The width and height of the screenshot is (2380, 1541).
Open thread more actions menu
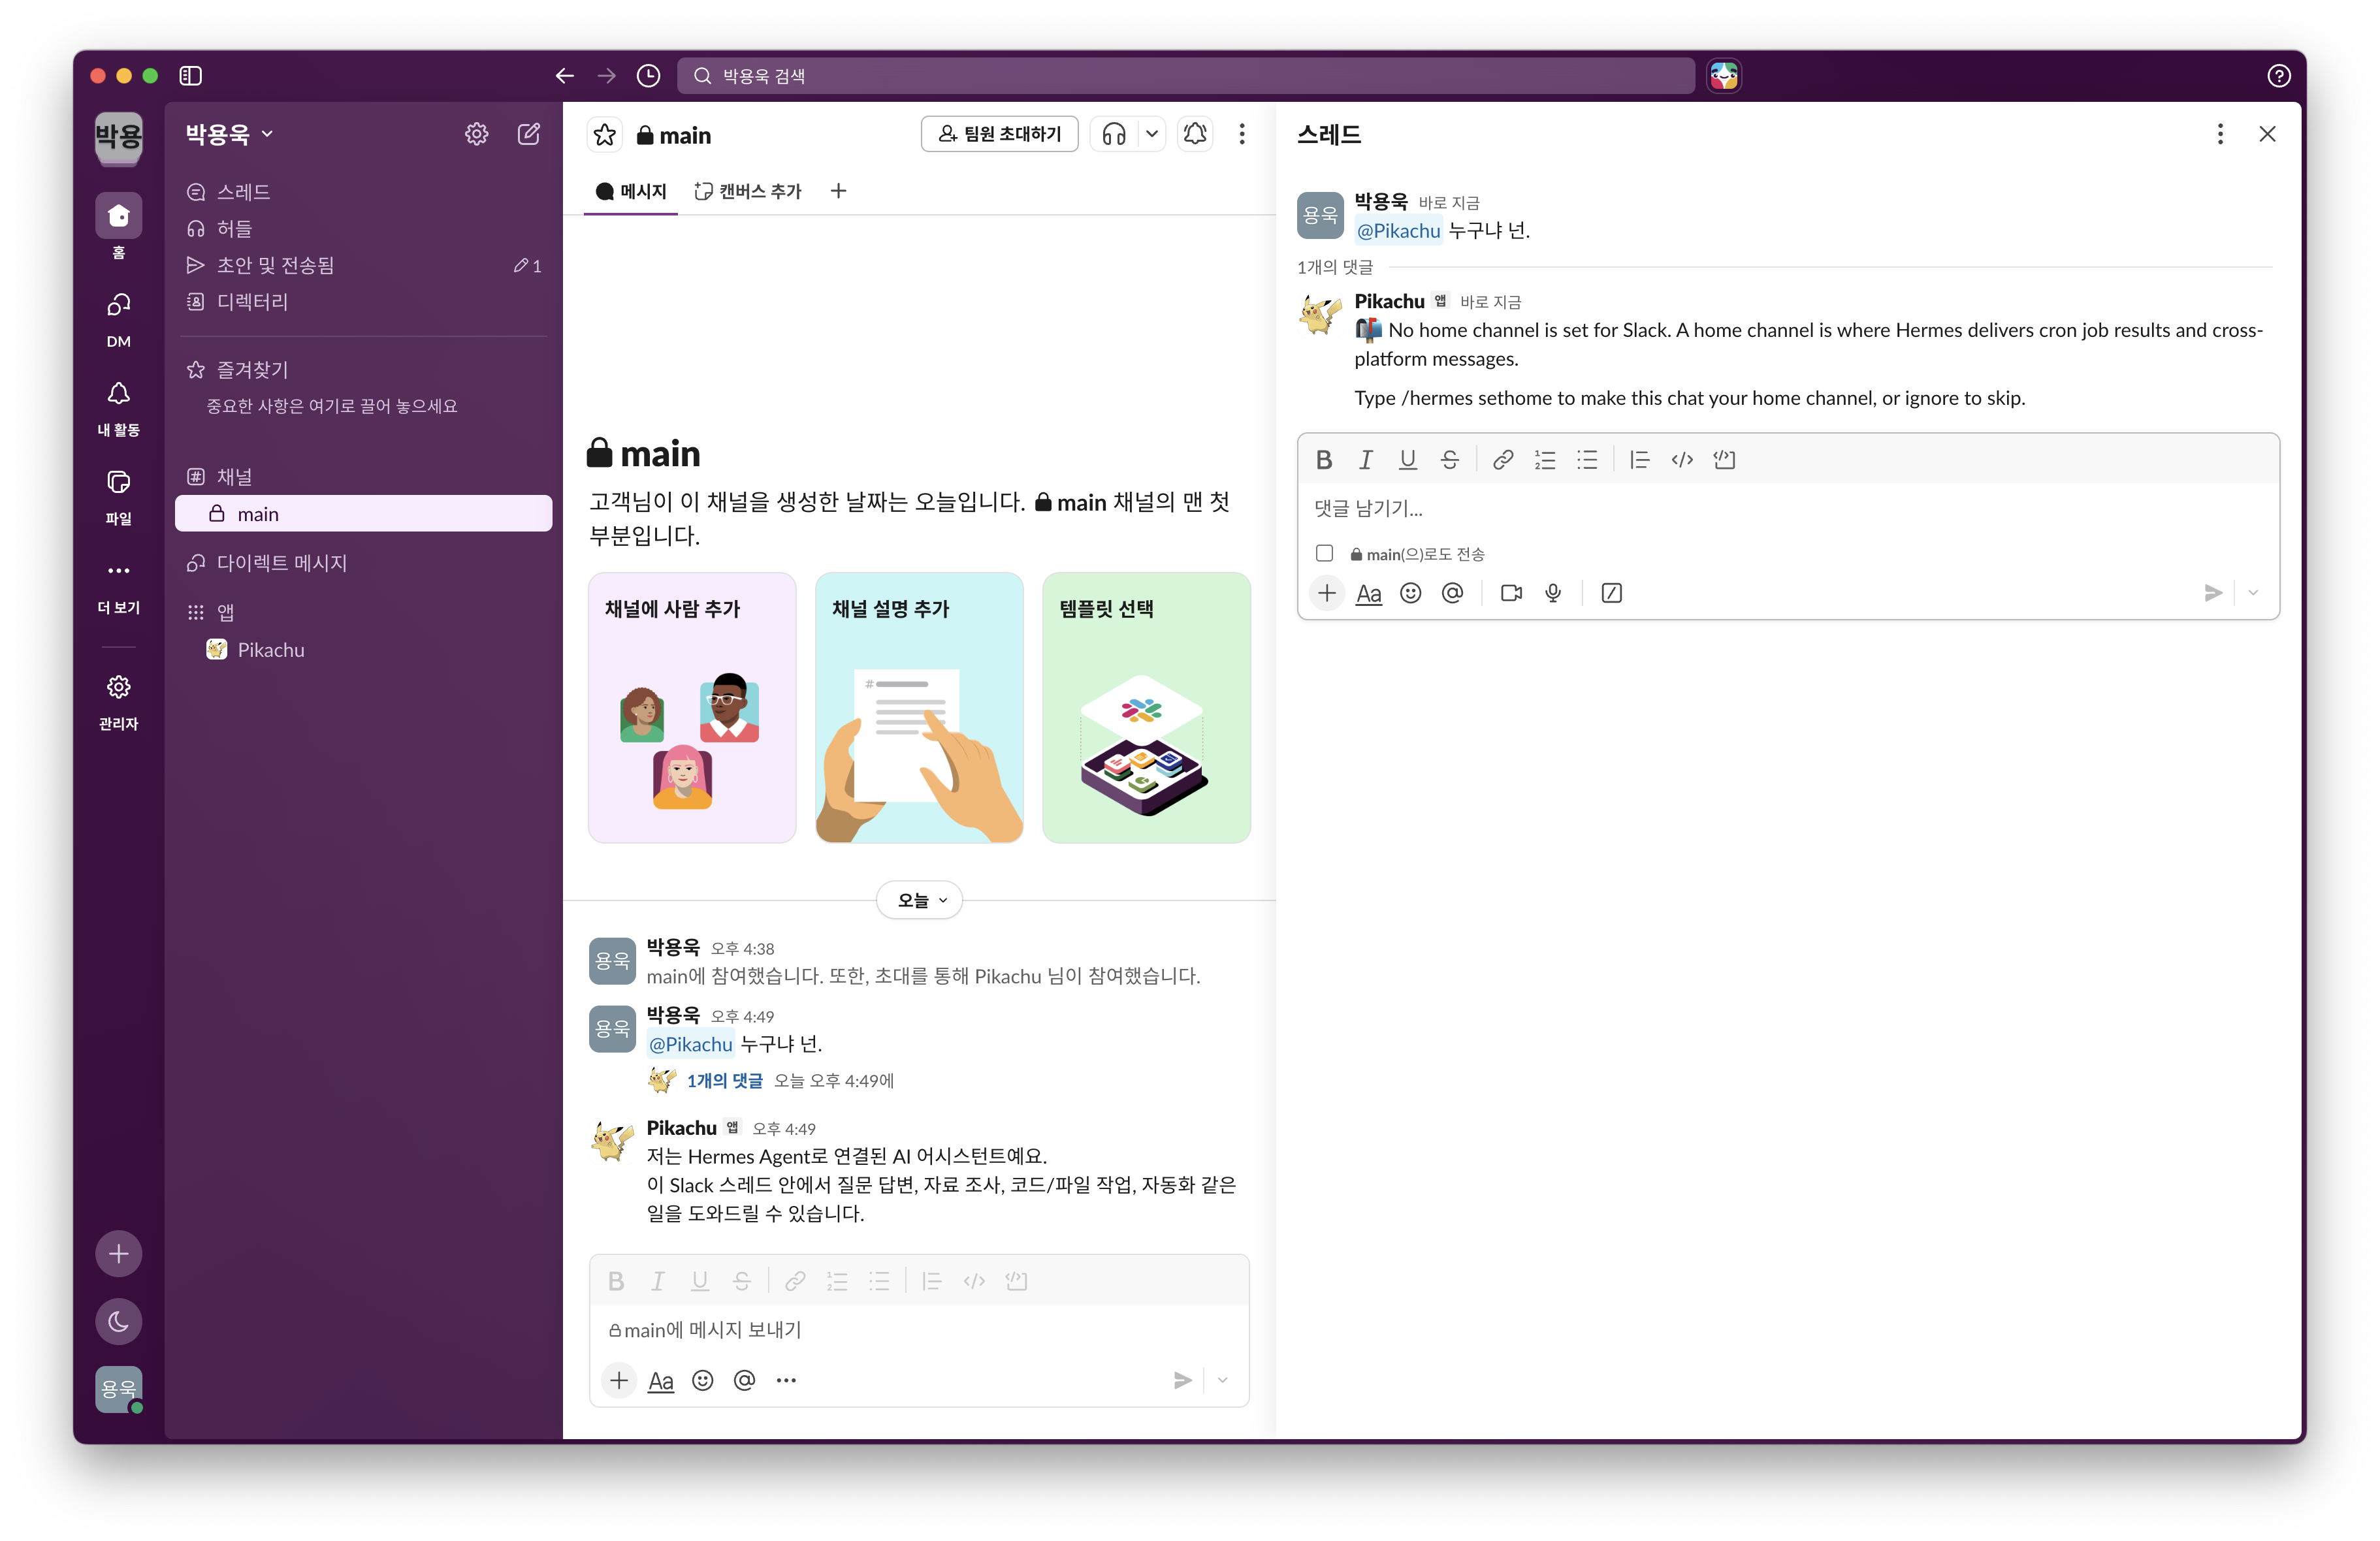[2220, 134]
